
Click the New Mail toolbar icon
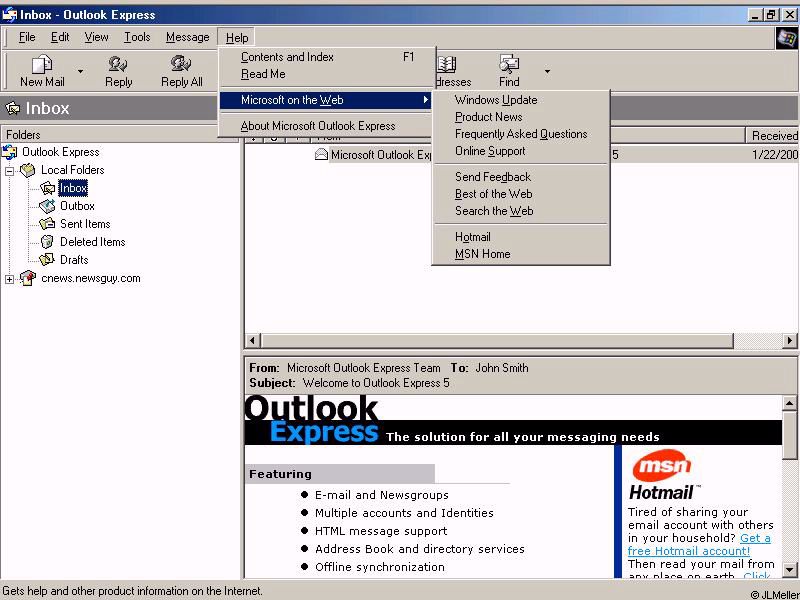click(x=42, y=65)
